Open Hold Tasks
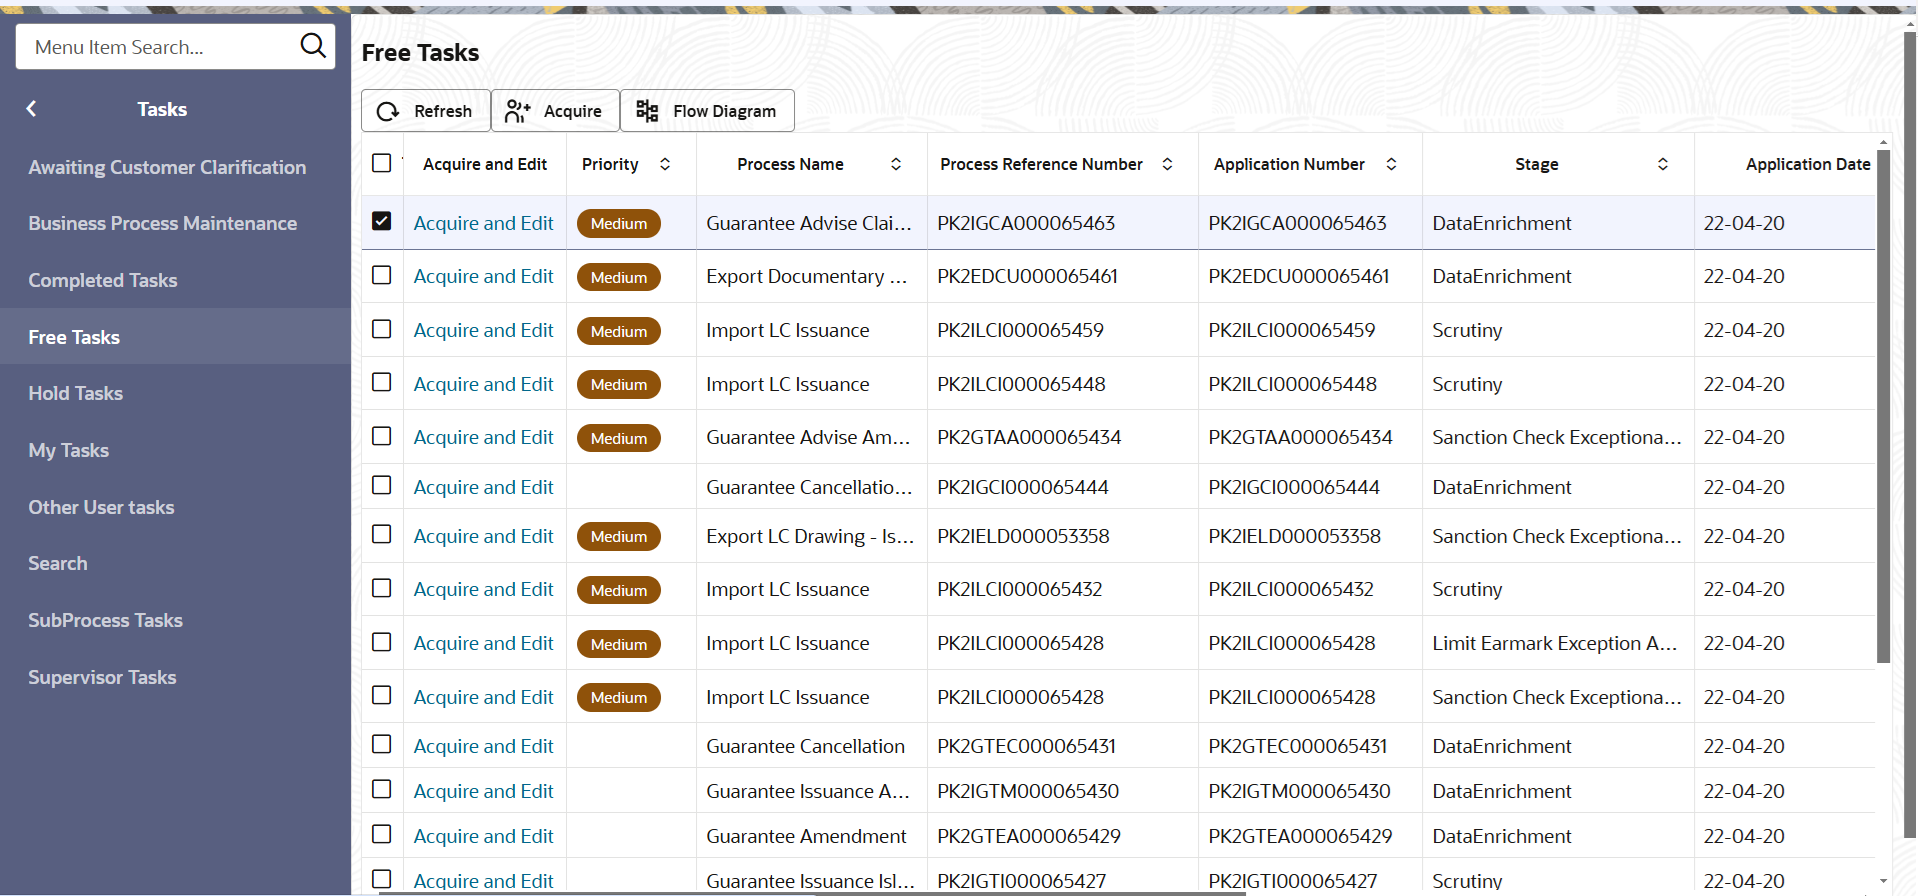The width and height of the screenshot is (1919, 896). click(75, 393)
